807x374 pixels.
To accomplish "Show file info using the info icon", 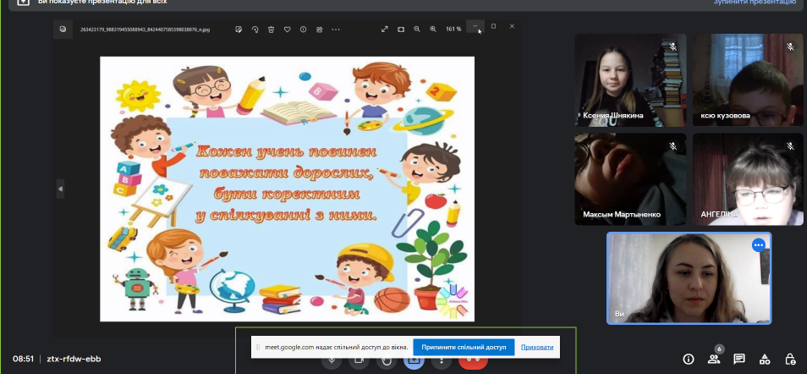I will coord(303,29).
